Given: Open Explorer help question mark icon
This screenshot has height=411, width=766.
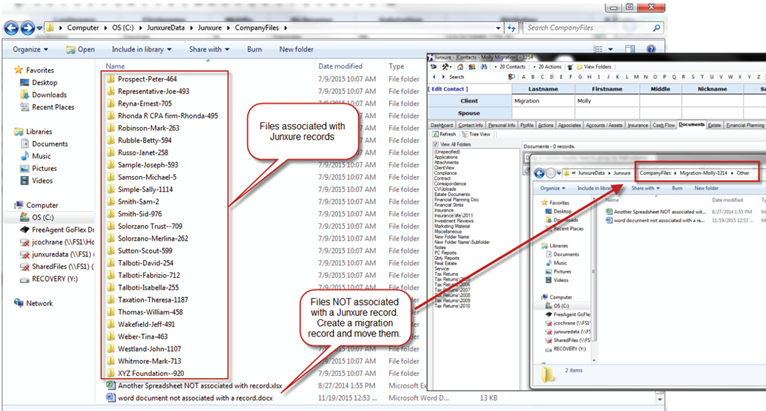Looking at the screenshot, I should (x=651, y=49).
